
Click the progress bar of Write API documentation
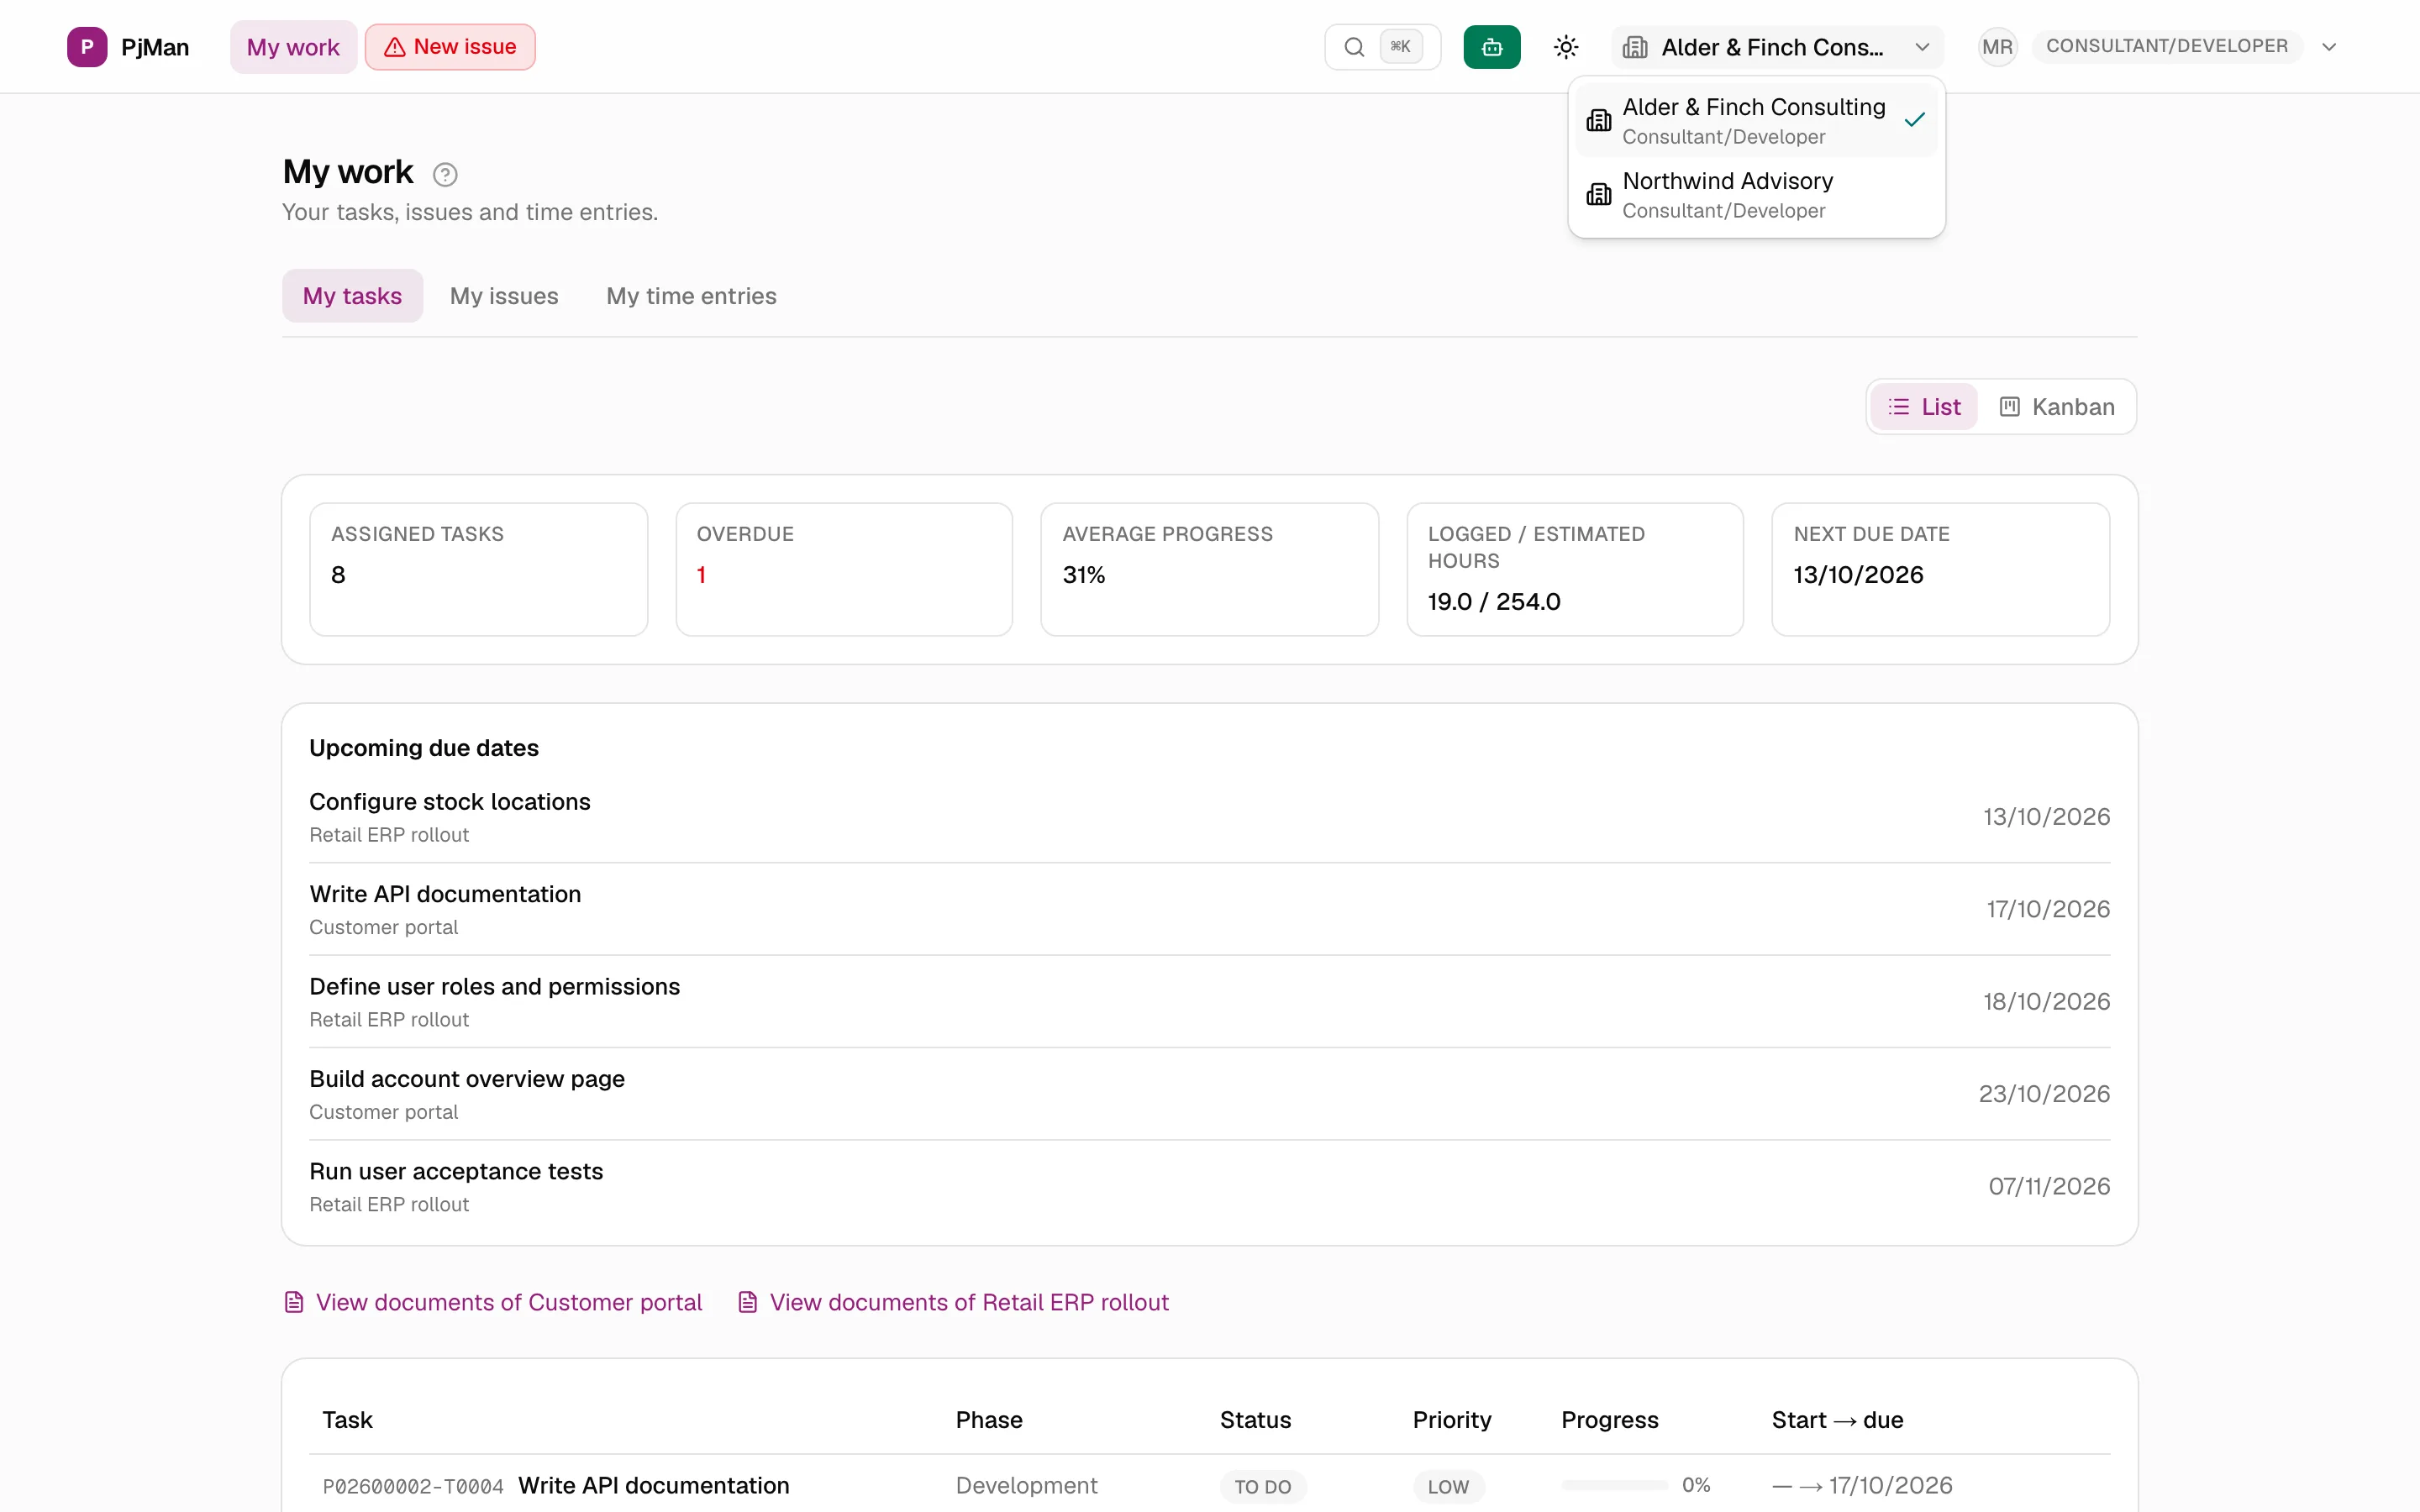[1614, 1485]
